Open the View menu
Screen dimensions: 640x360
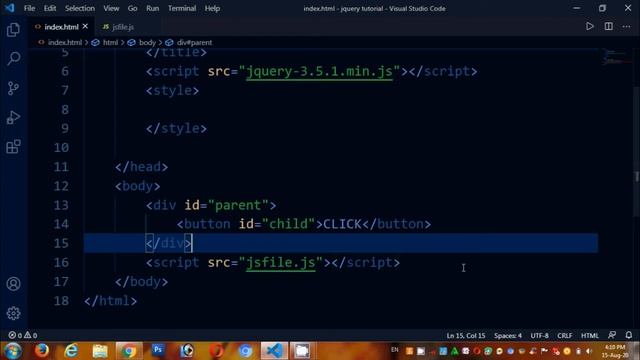[111, 8]
